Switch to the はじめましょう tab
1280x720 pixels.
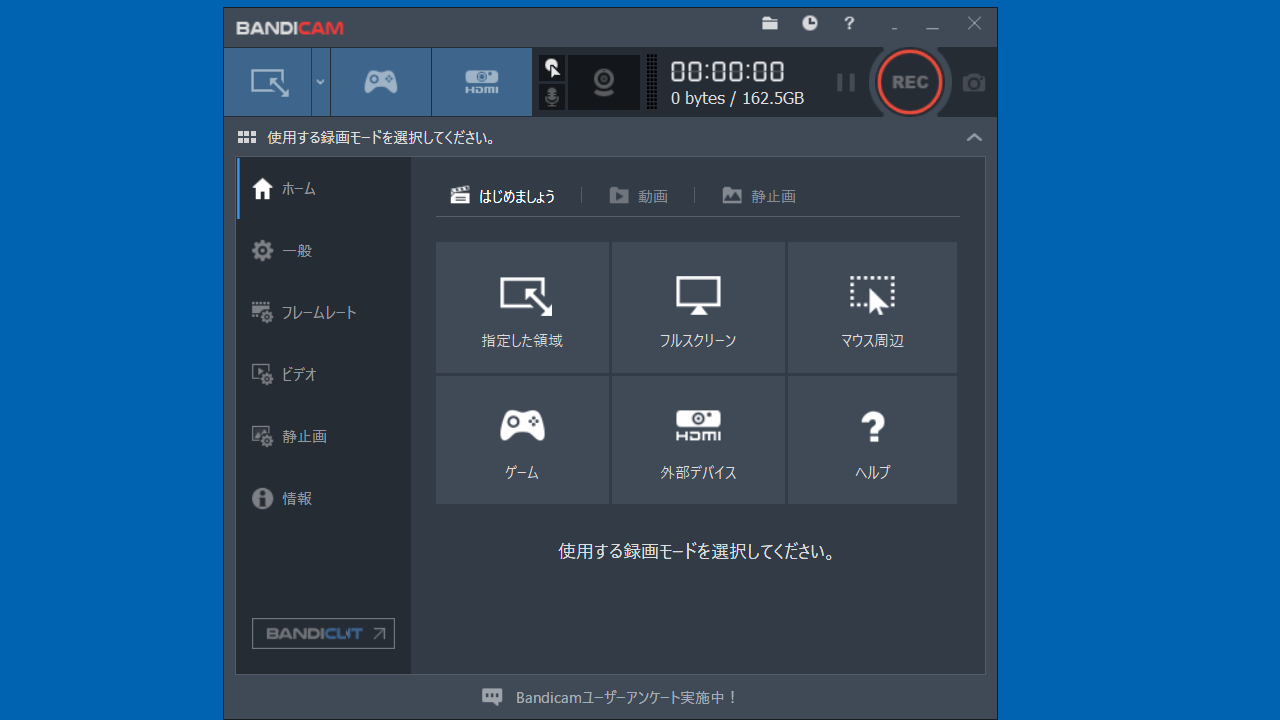coord(503,196)
